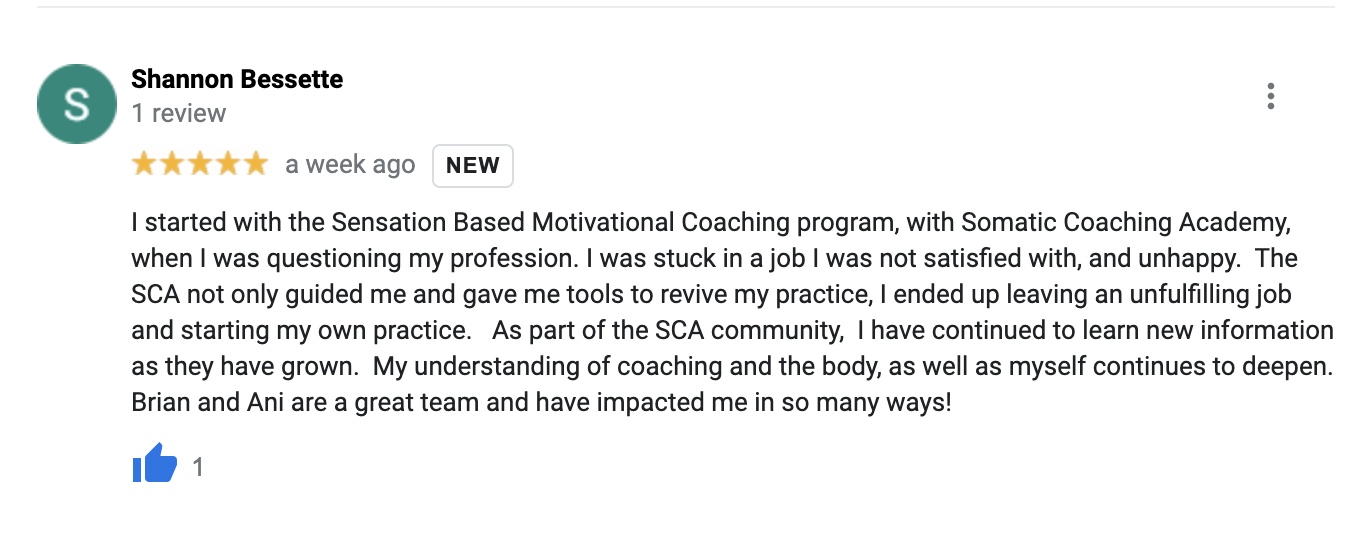The image size is (1358, 538).
Task: Click the third rating star
Action: point(200,164)
